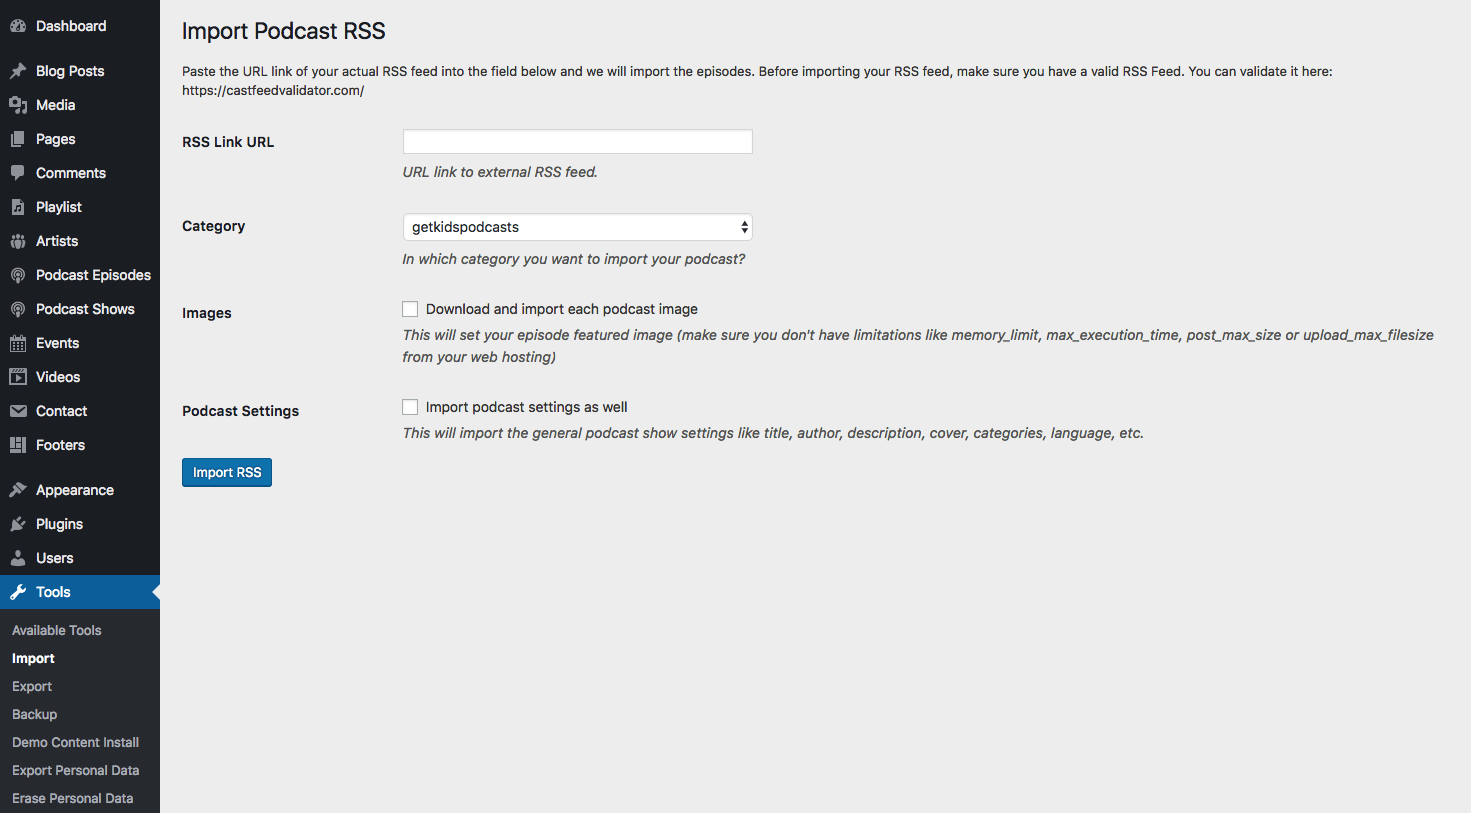Check Import podcast settings as well
Image resolution: width=1471 pixels, height=813 pixels.
(x=410, y=407)
